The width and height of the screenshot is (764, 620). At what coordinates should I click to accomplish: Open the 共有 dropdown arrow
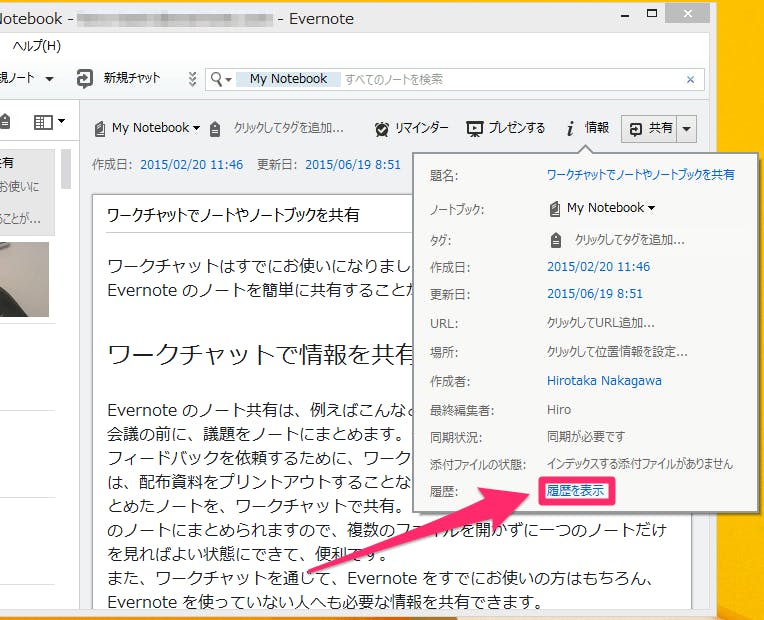[x=687, y=129]
